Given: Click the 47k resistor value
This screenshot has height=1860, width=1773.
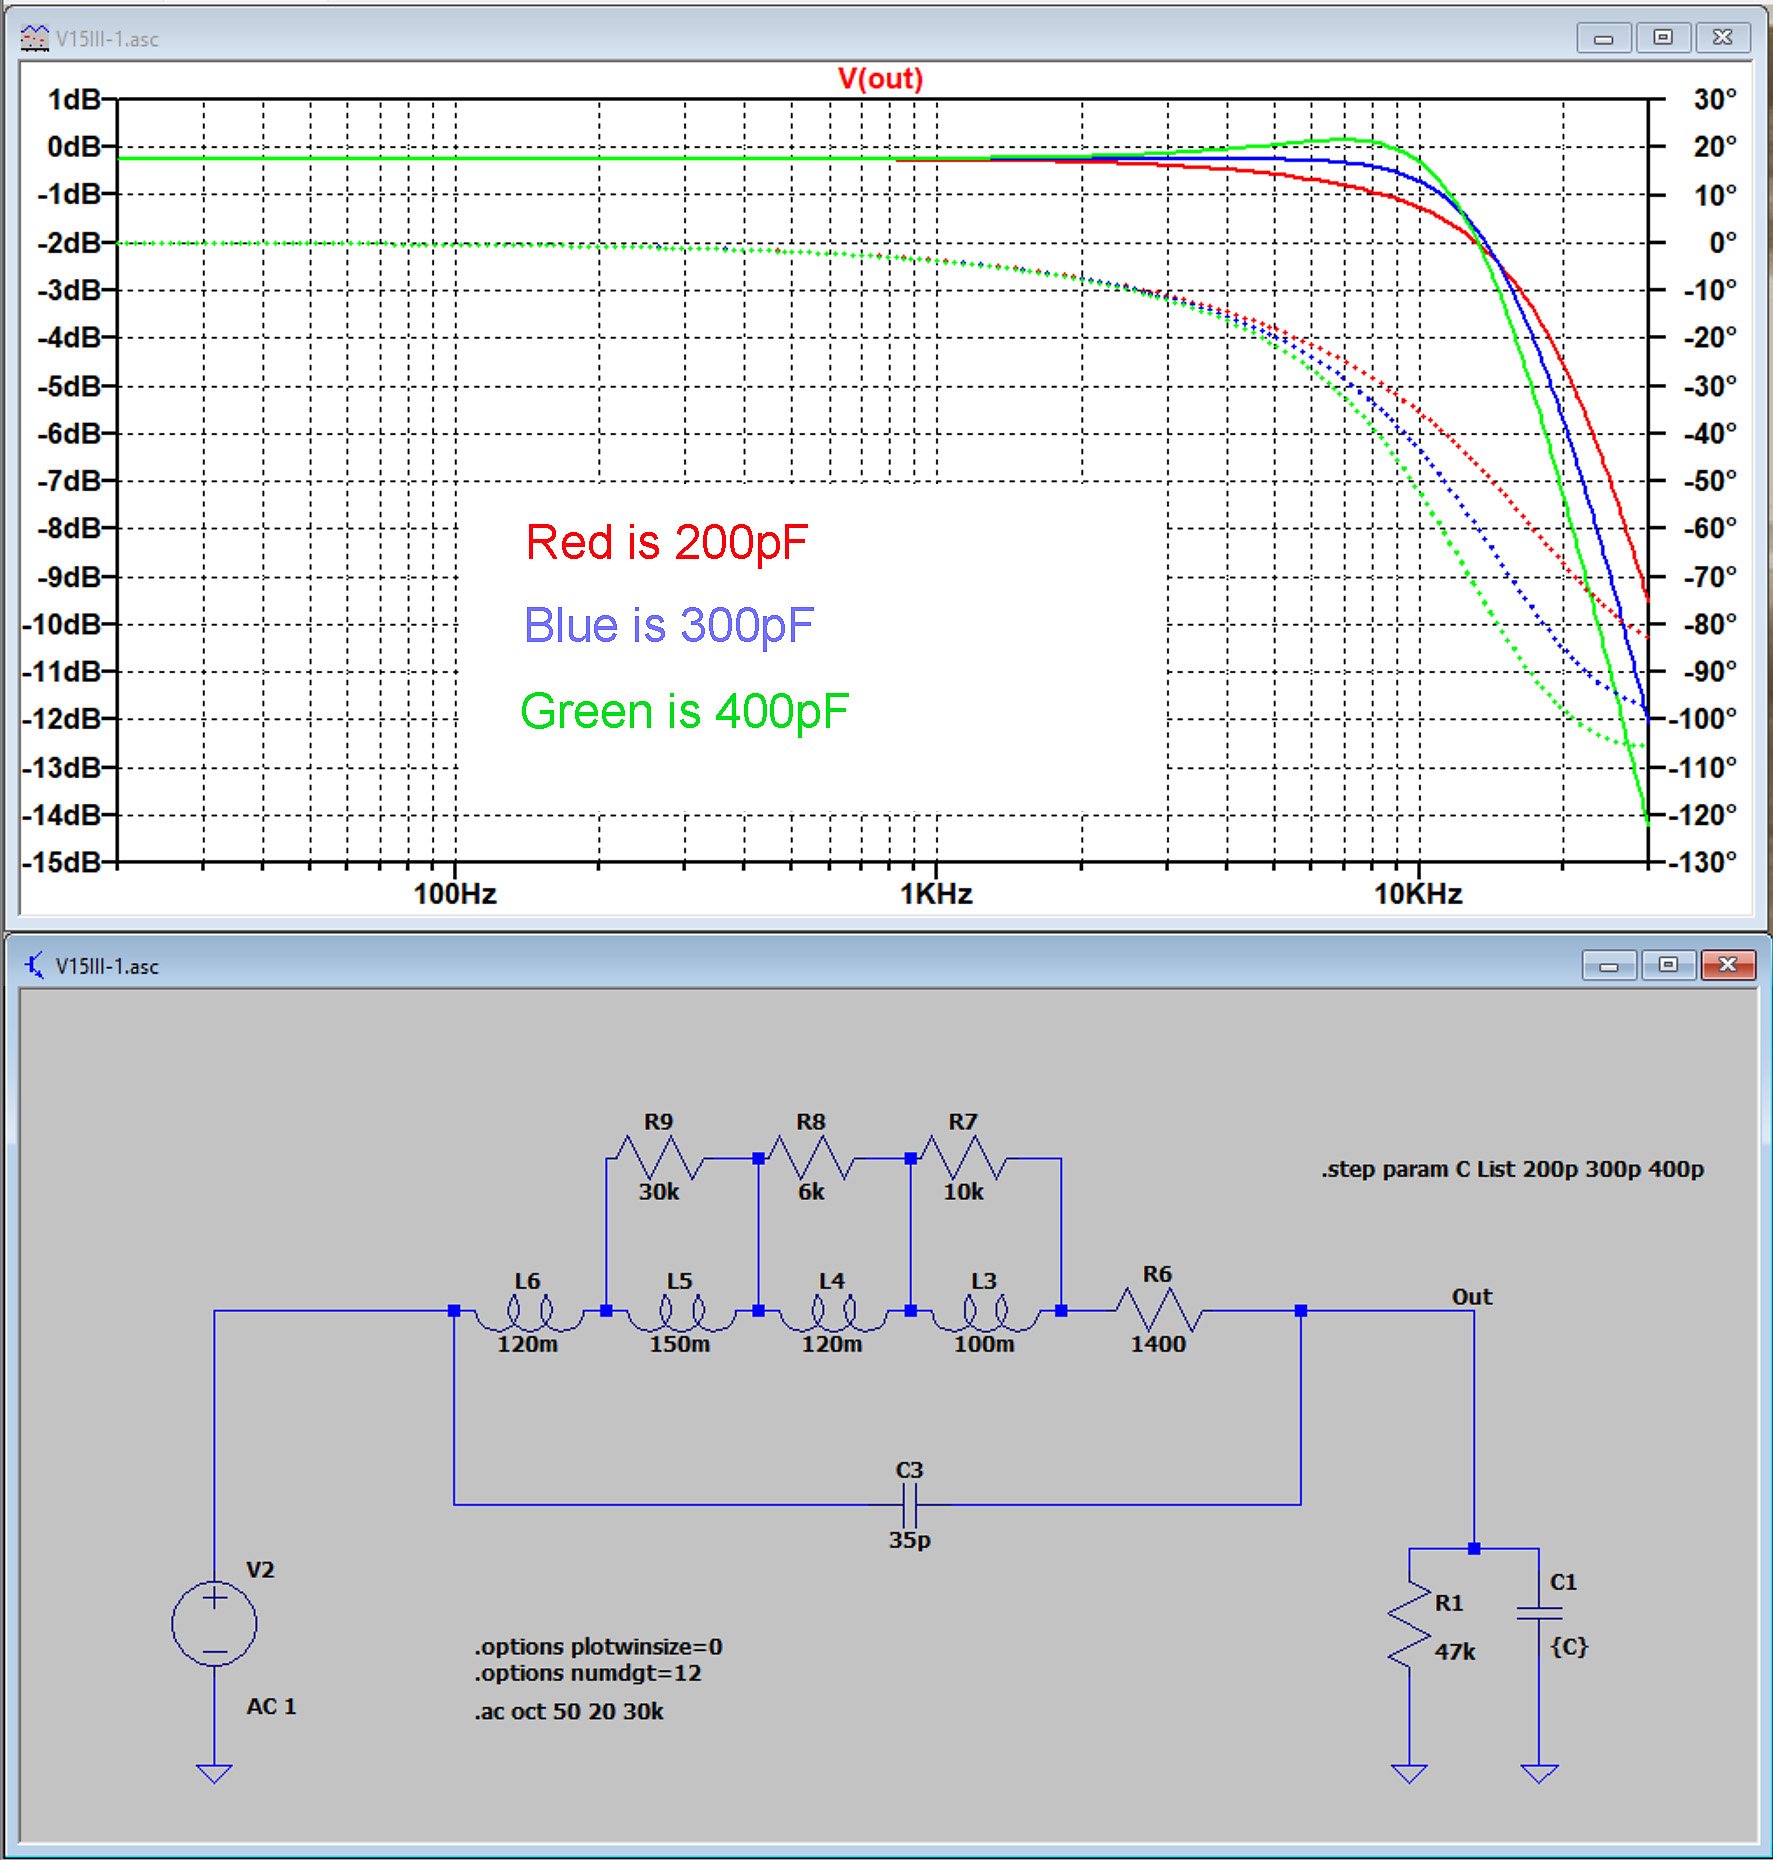Looking at the screenshot, I should (x=1454, y=1652).
